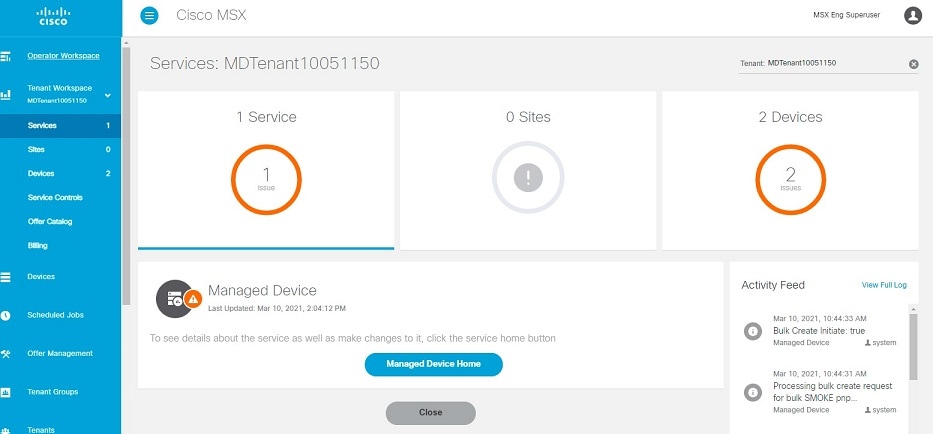Click the Tenant Groups sidebar icon
The width and height of the screenshot is (933, 434).
coord(6,392)
